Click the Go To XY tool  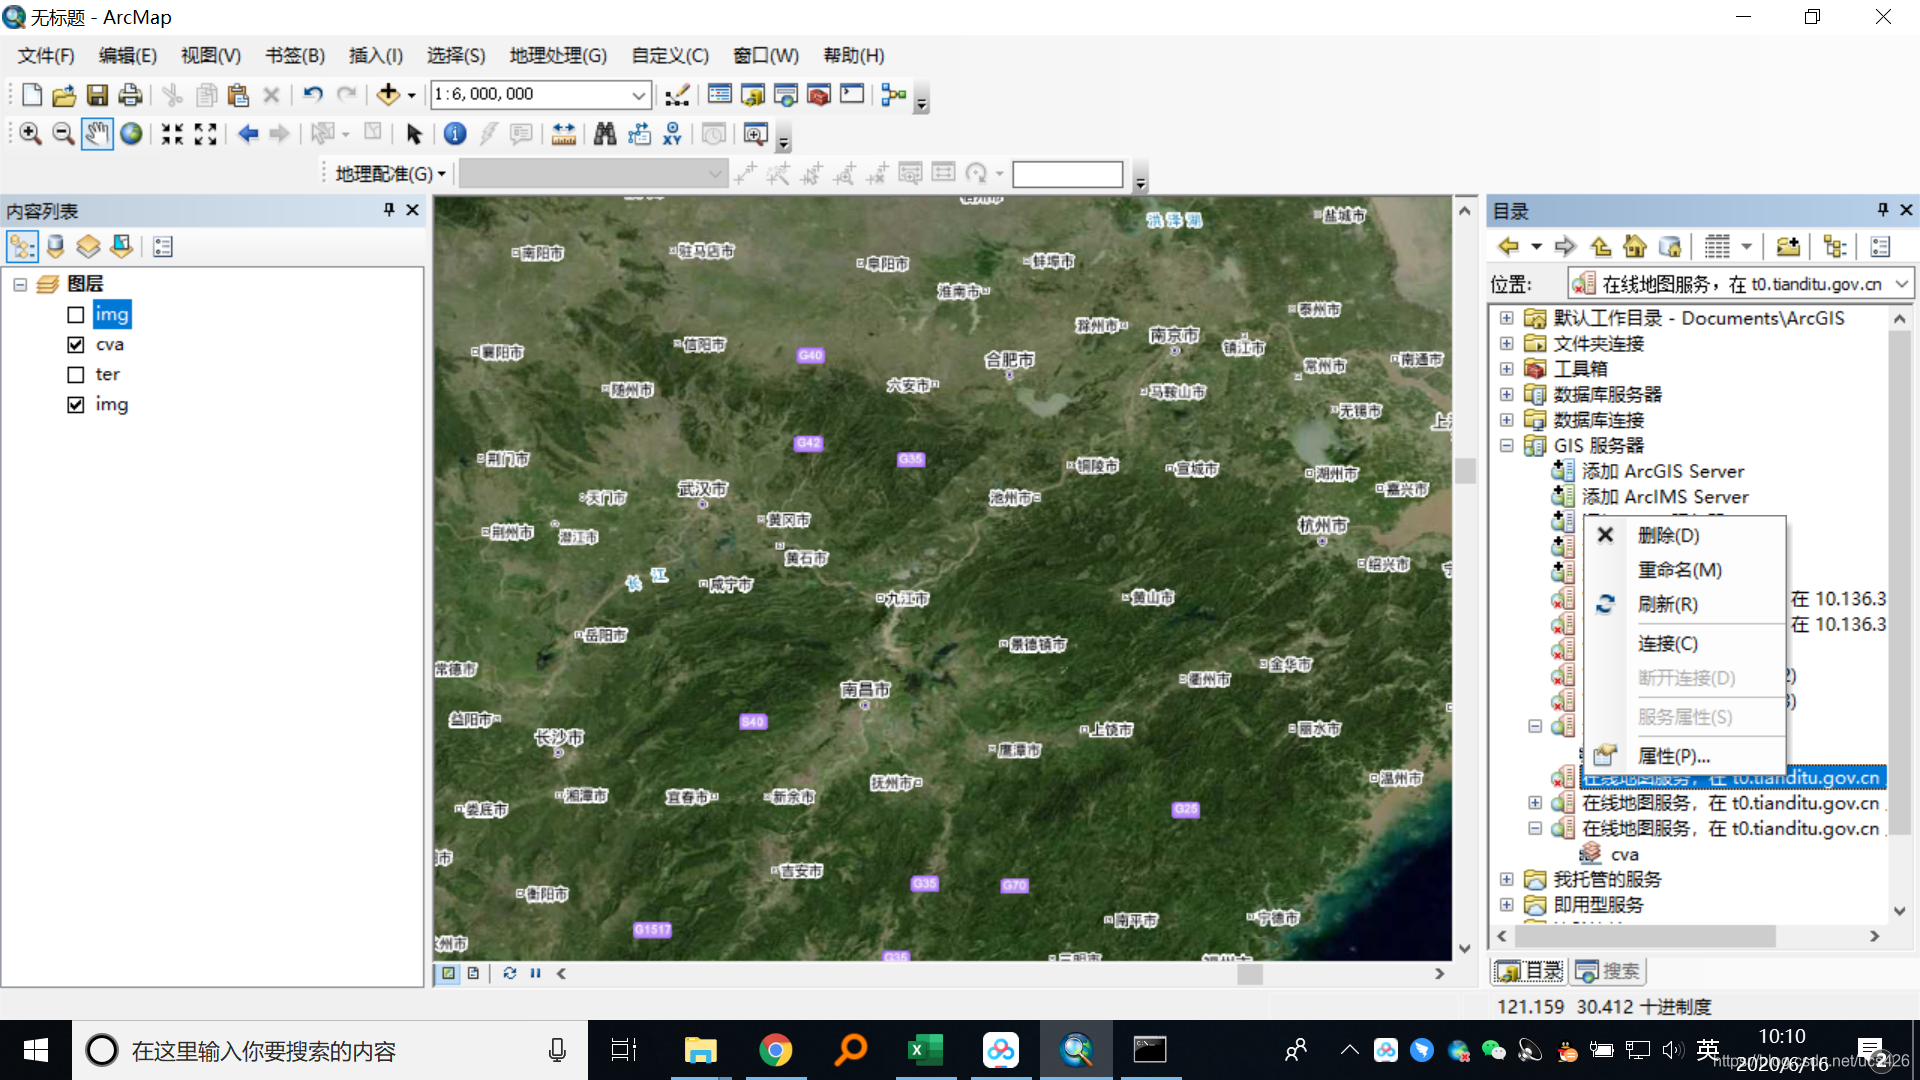point(672,134)
